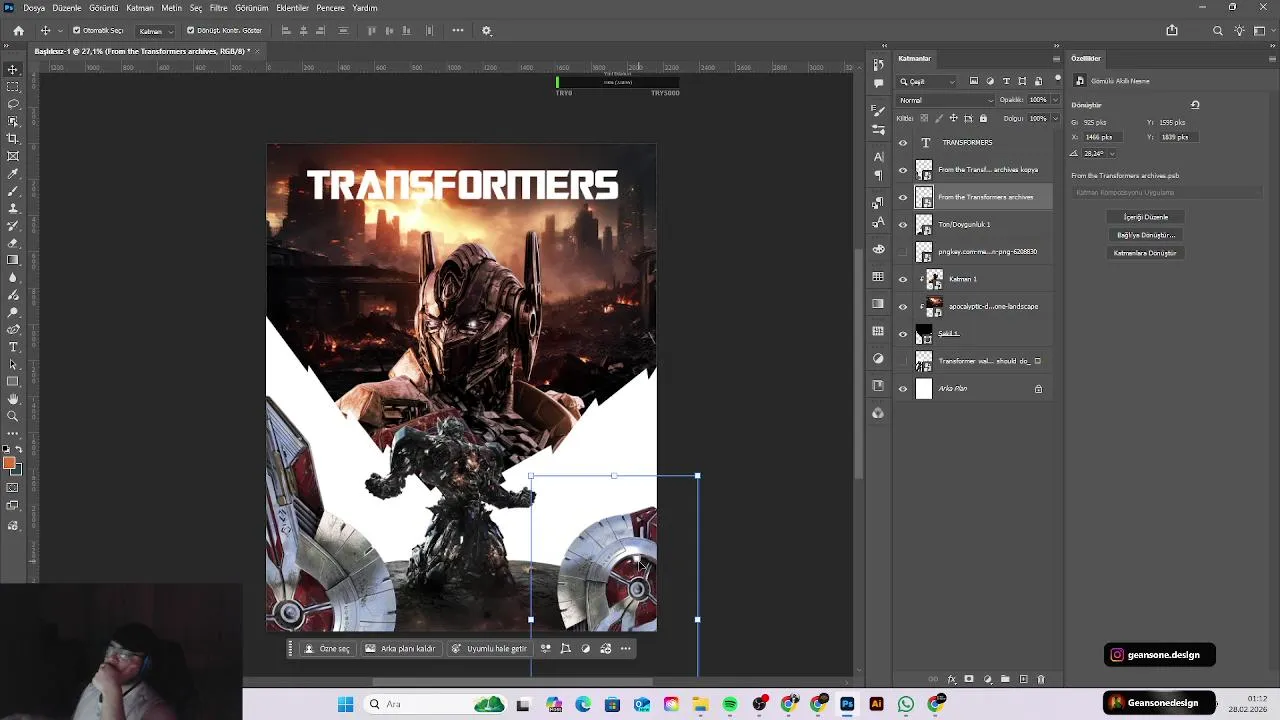Click the İçeriği Düzenle button
This screenshot has height=720, width=1280.
1146,217
